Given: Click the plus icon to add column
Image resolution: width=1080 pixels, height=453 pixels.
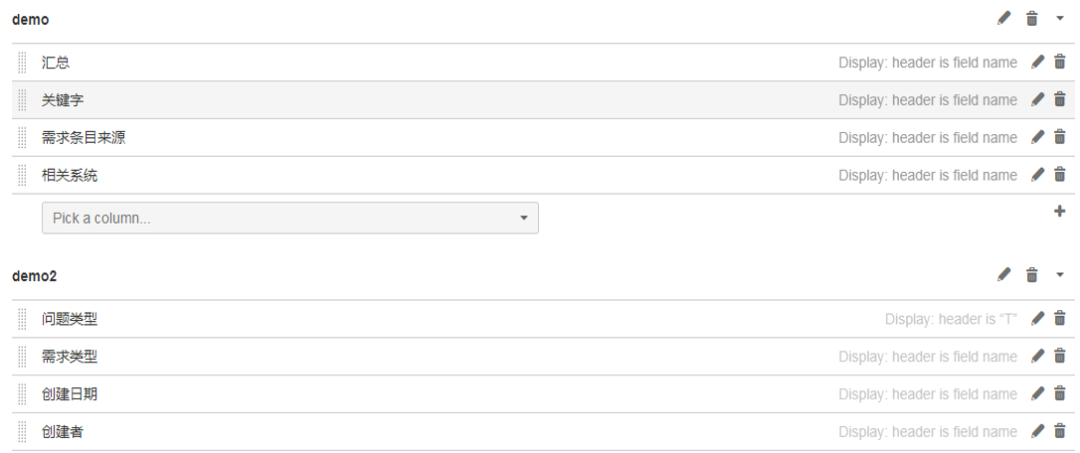Looking at the screenshot, I should point(1060,212).
